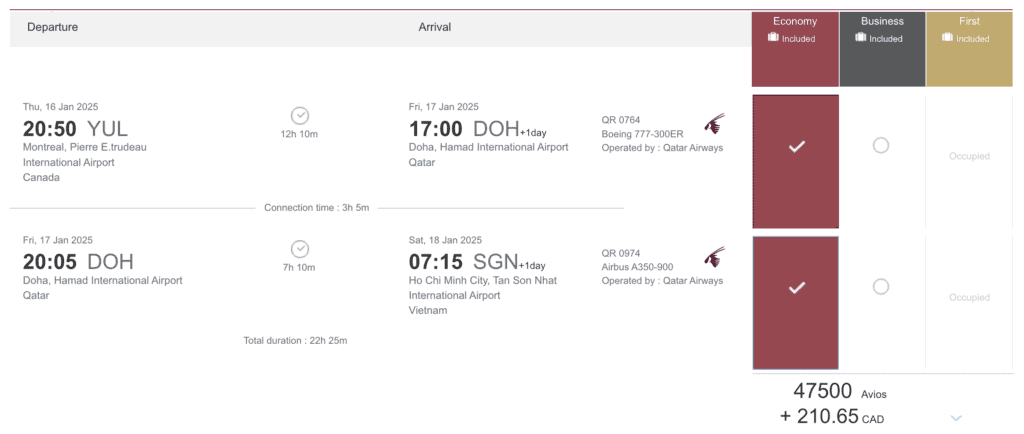
Task: Select Business radio for Doha–Ho Chi Minh flight
Action: [x=880, y=287]
